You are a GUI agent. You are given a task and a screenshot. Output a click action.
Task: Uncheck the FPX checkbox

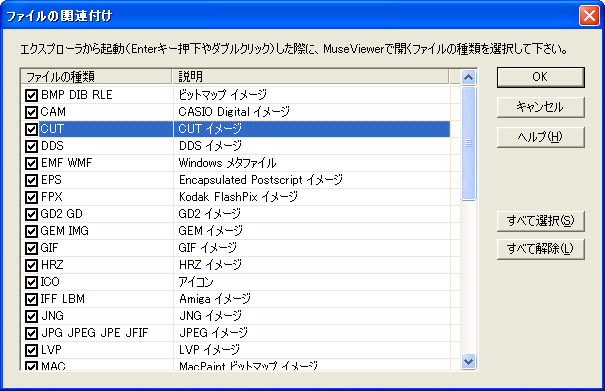31,197
